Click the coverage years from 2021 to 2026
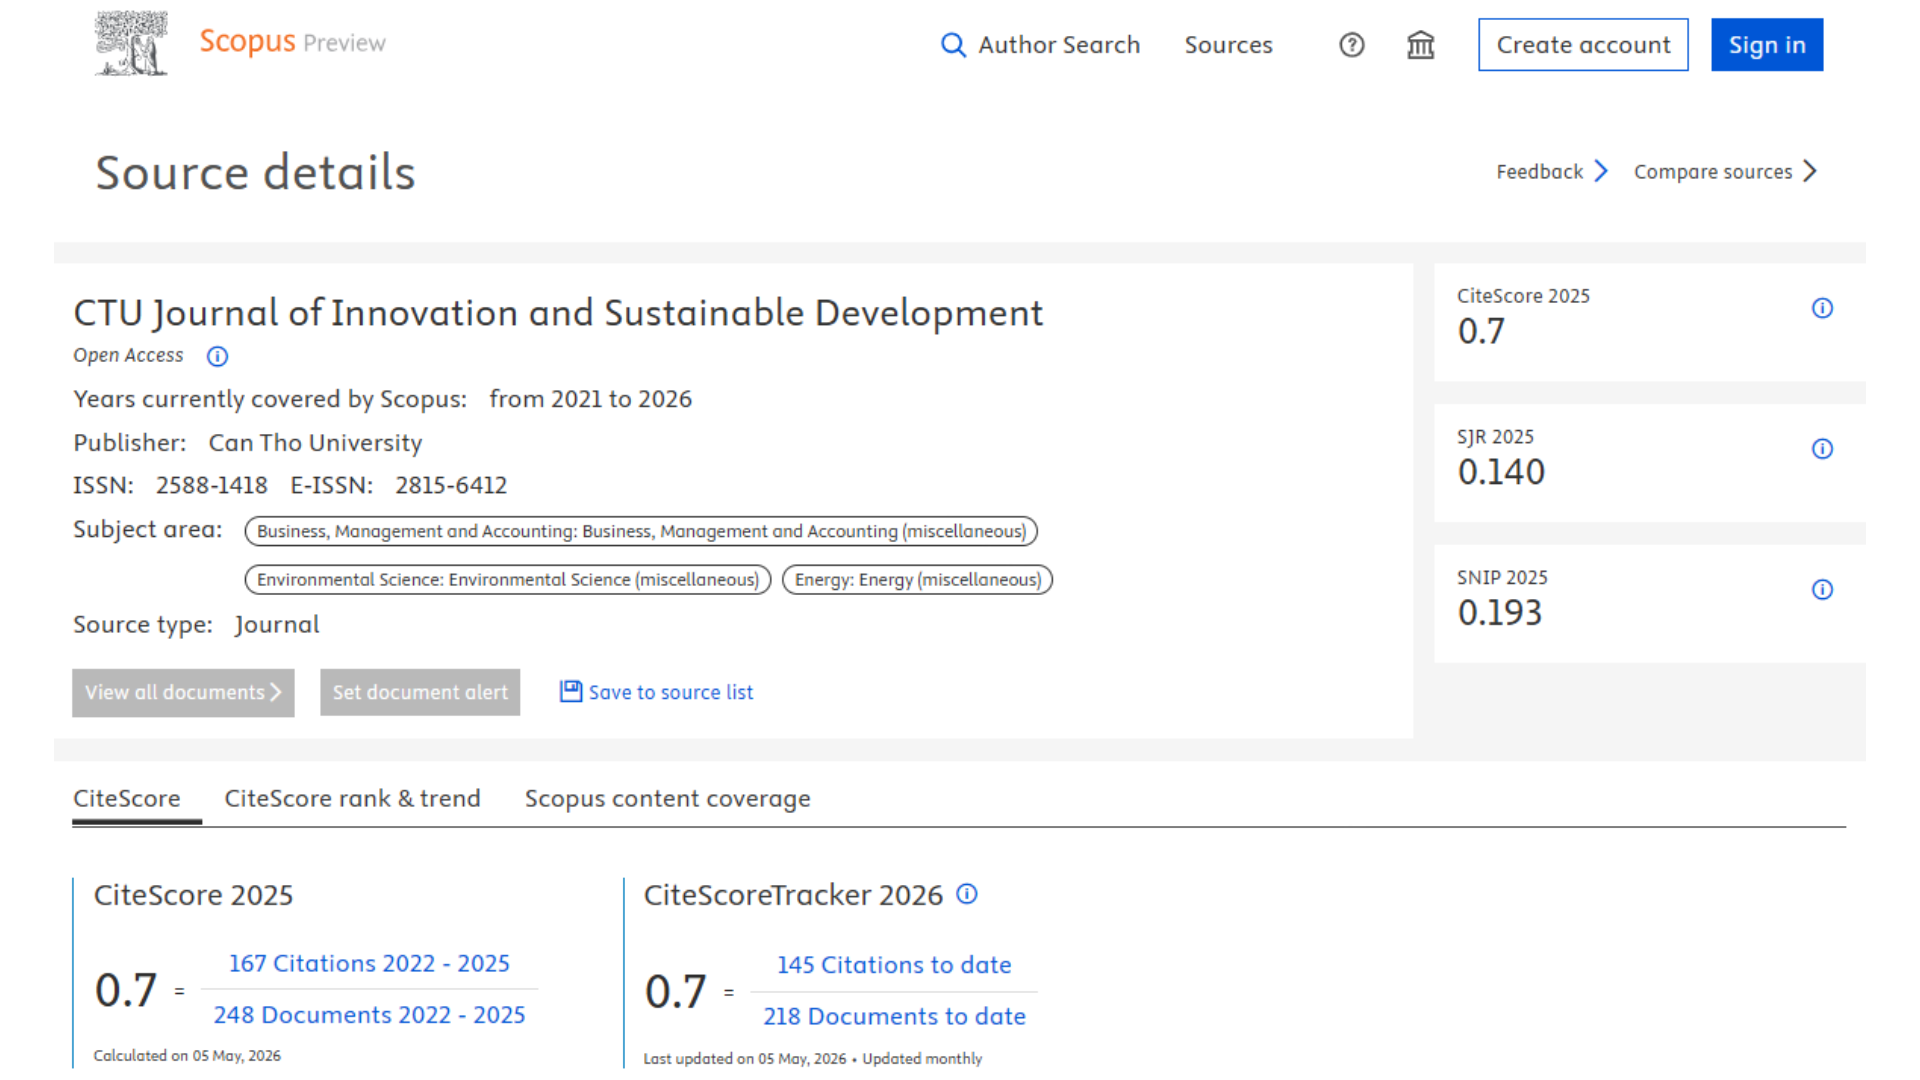This screenshot has height=1080, width=1920. pos(590,399)
